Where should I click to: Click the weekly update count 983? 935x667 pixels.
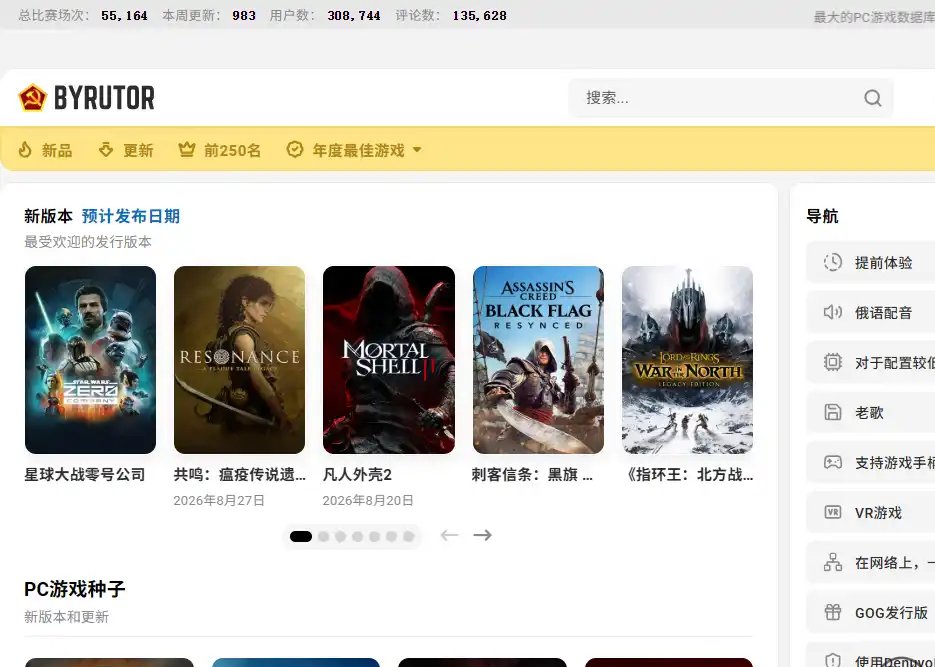[x=244, y=15]
